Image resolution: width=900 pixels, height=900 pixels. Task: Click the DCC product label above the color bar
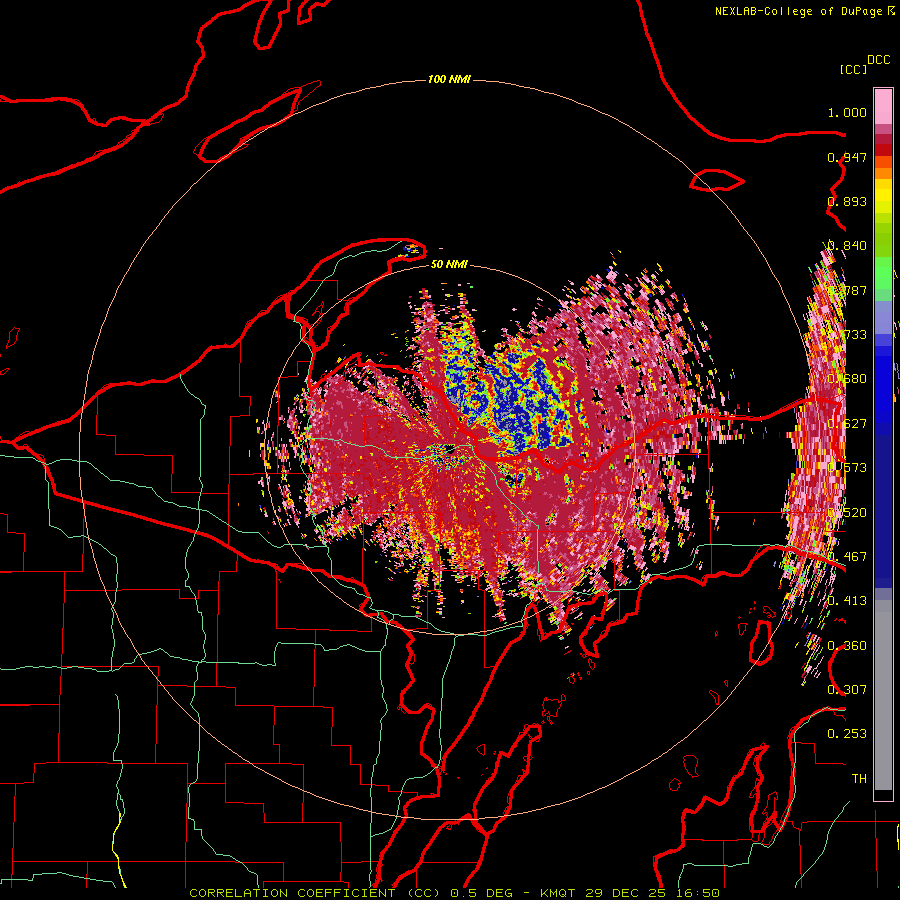(x=878, y=60)
